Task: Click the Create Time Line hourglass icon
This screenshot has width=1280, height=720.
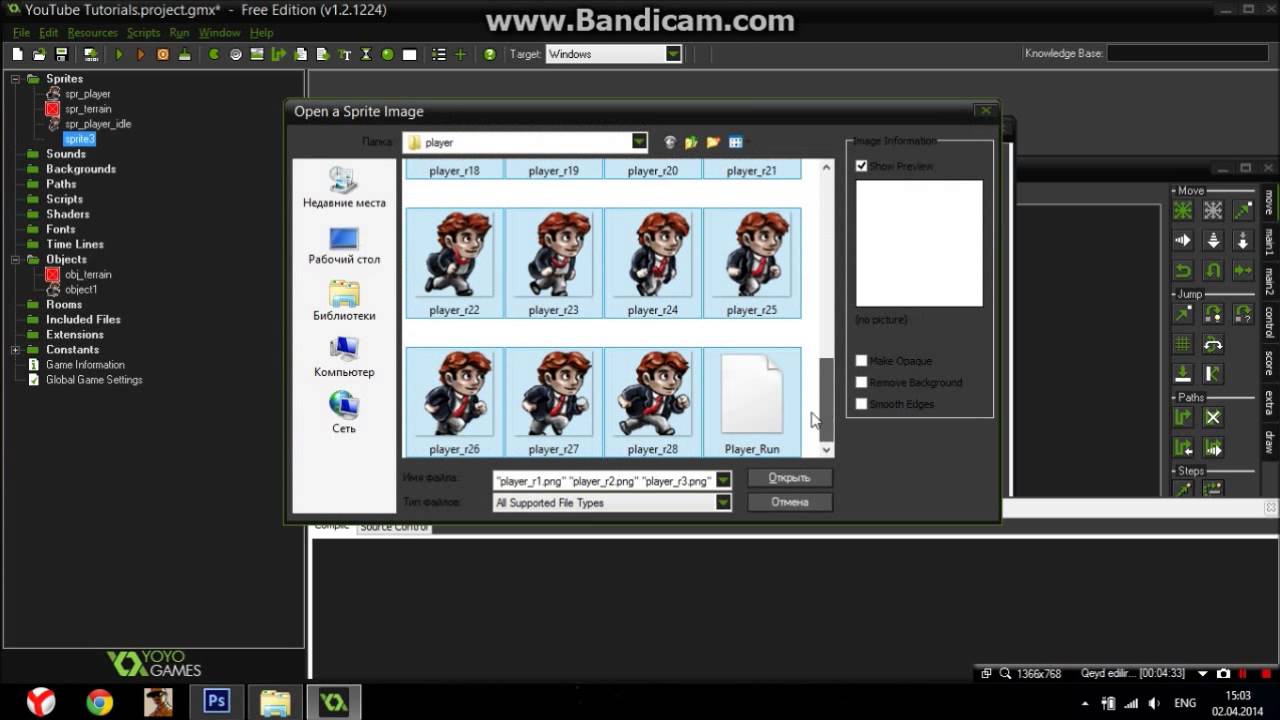Action: pyautogui.click(x=365, y=55)
